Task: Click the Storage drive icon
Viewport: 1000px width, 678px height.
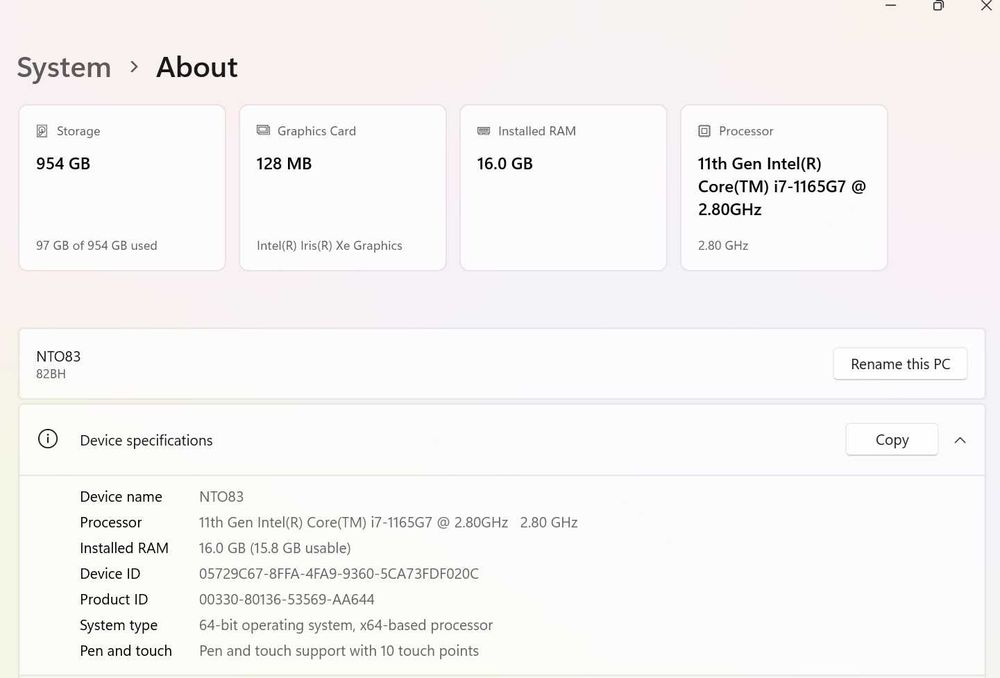Action: tap(42, 131)
